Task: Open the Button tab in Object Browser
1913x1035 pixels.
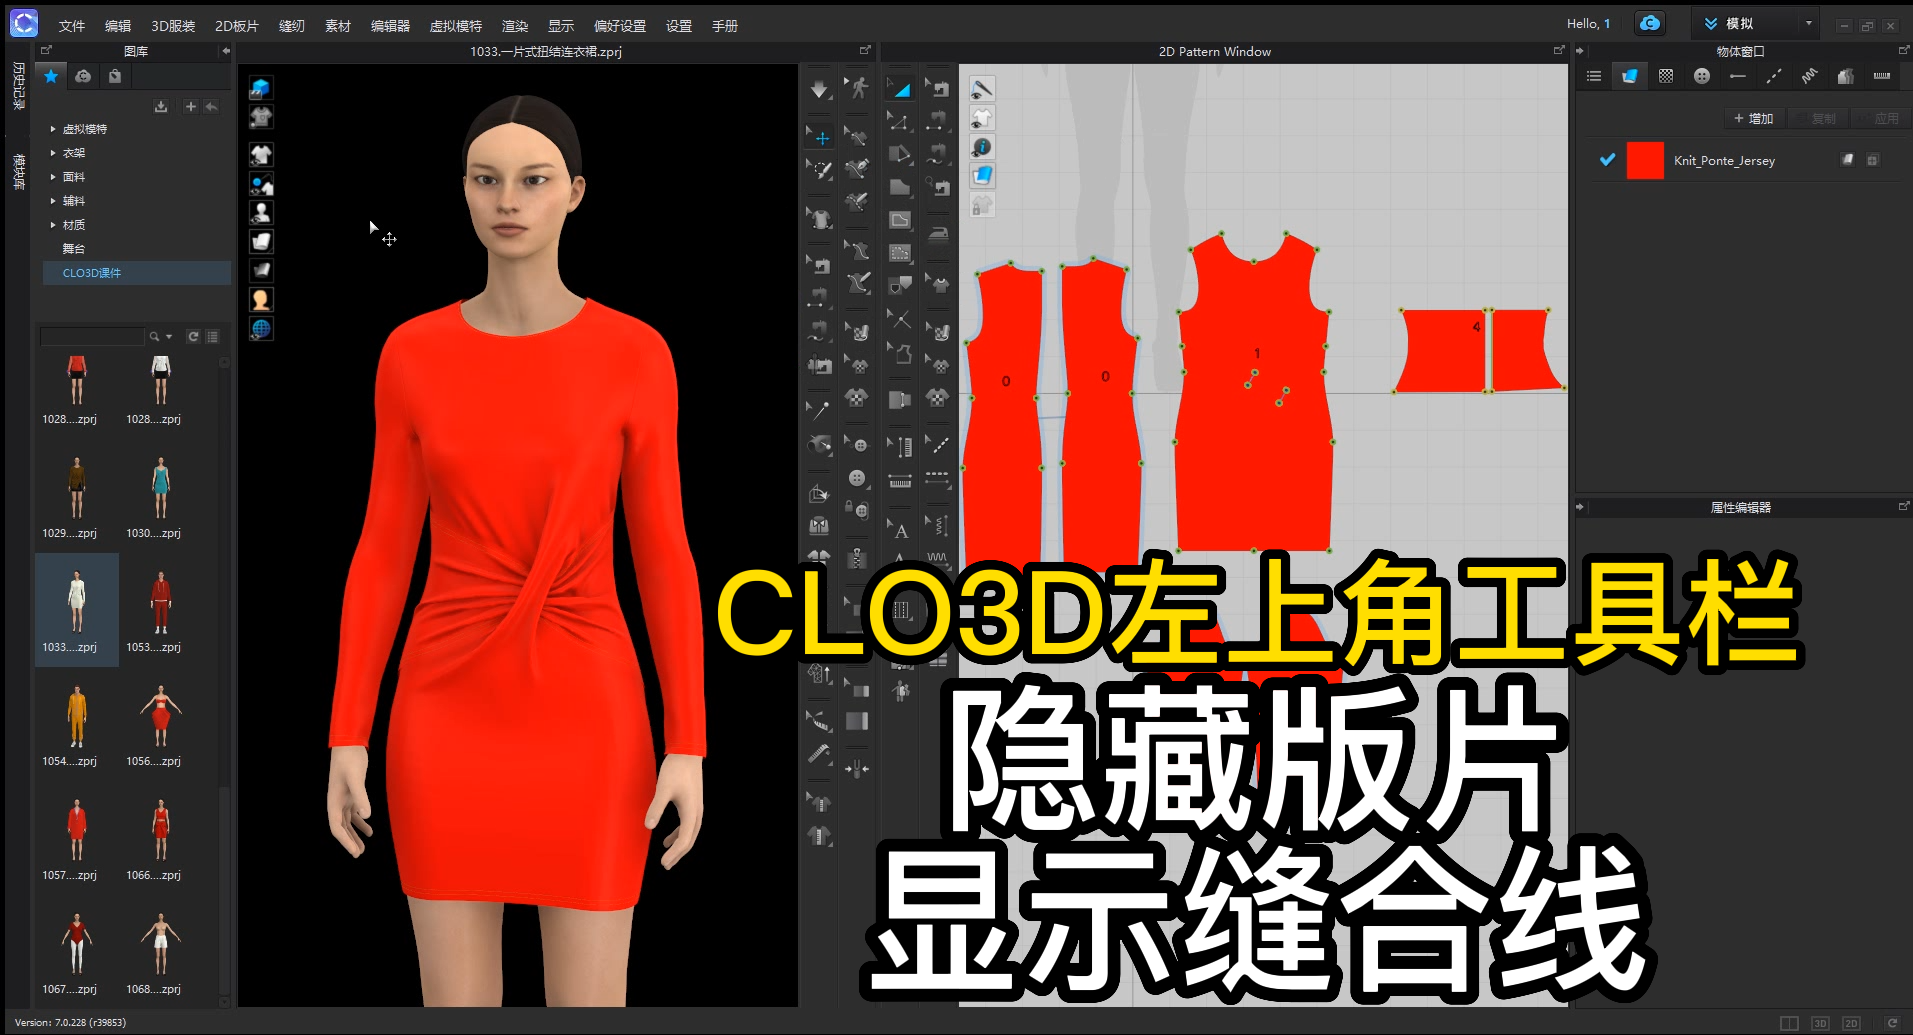Action: point(1701,76)
